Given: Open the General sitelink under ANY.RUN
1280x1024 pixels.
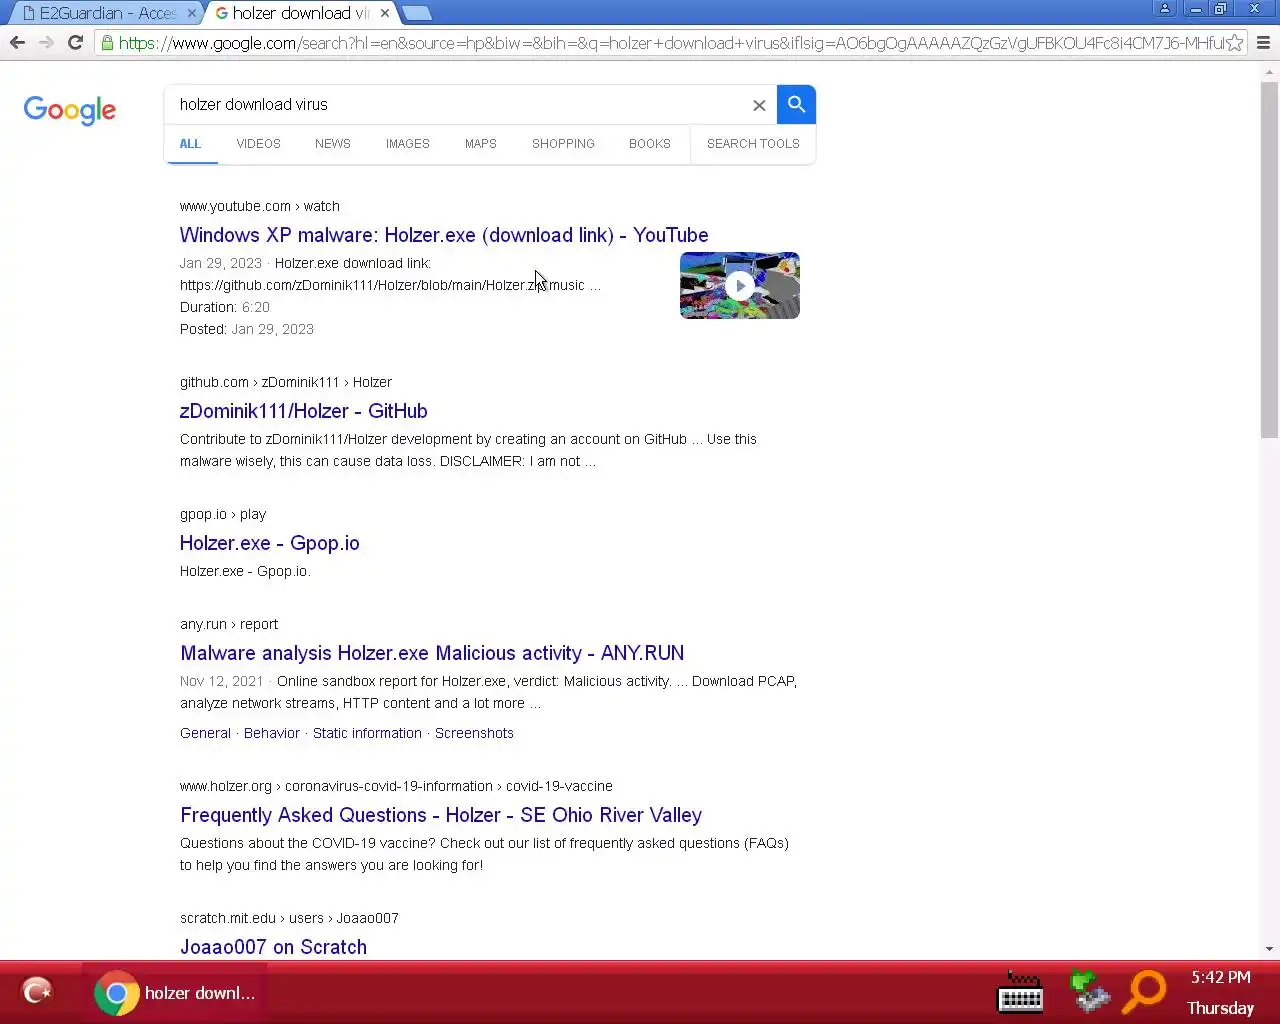Looking at the screenshot, I should (x=205, y=733).
